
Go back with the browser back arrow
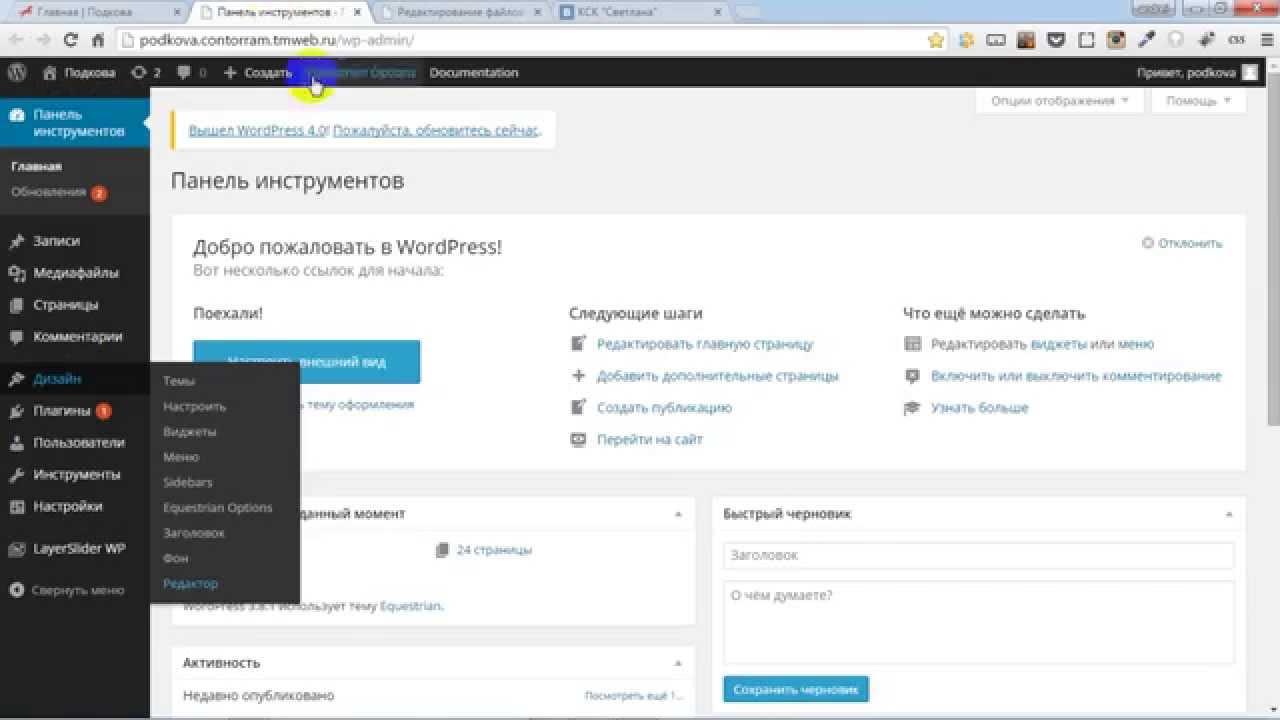coord(16,40)
